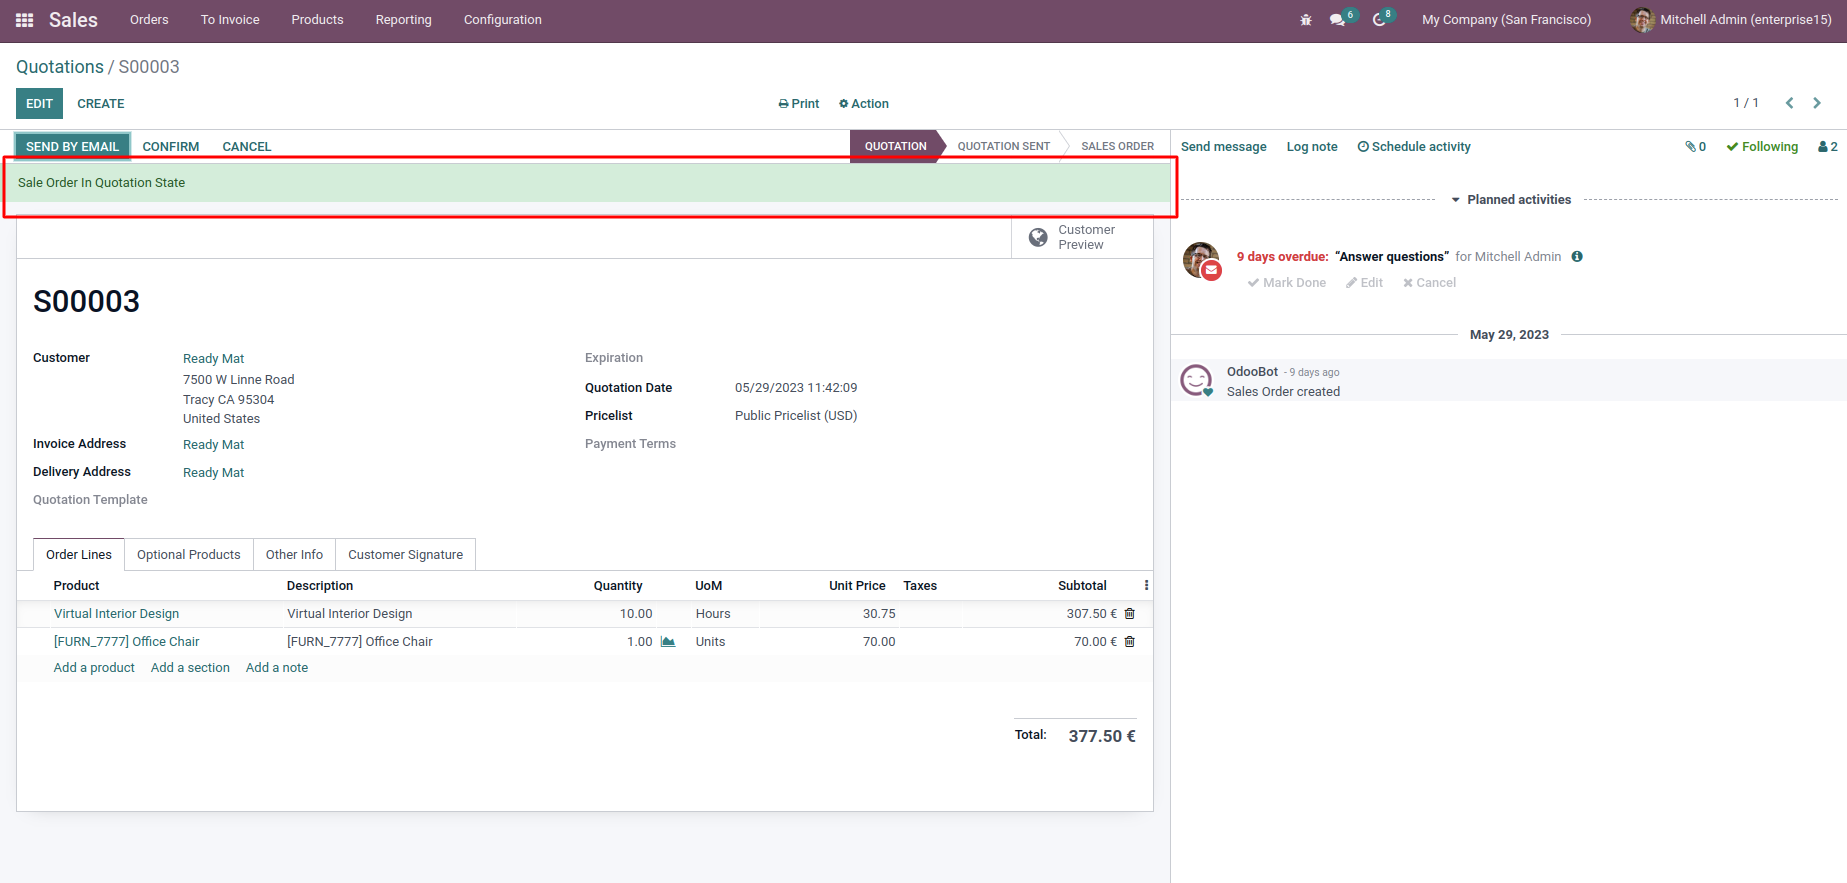
Task: Click Add a product link
Action: click(x=94, y=668)
